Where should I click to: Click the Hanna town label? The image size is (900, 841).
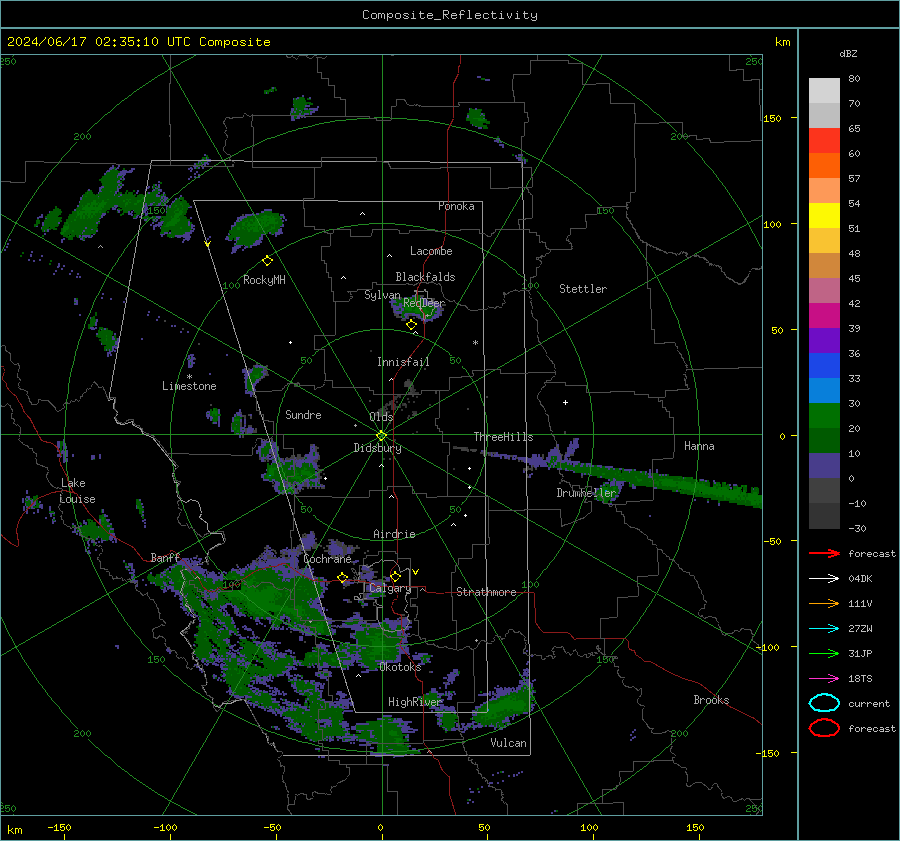[699, 446]
